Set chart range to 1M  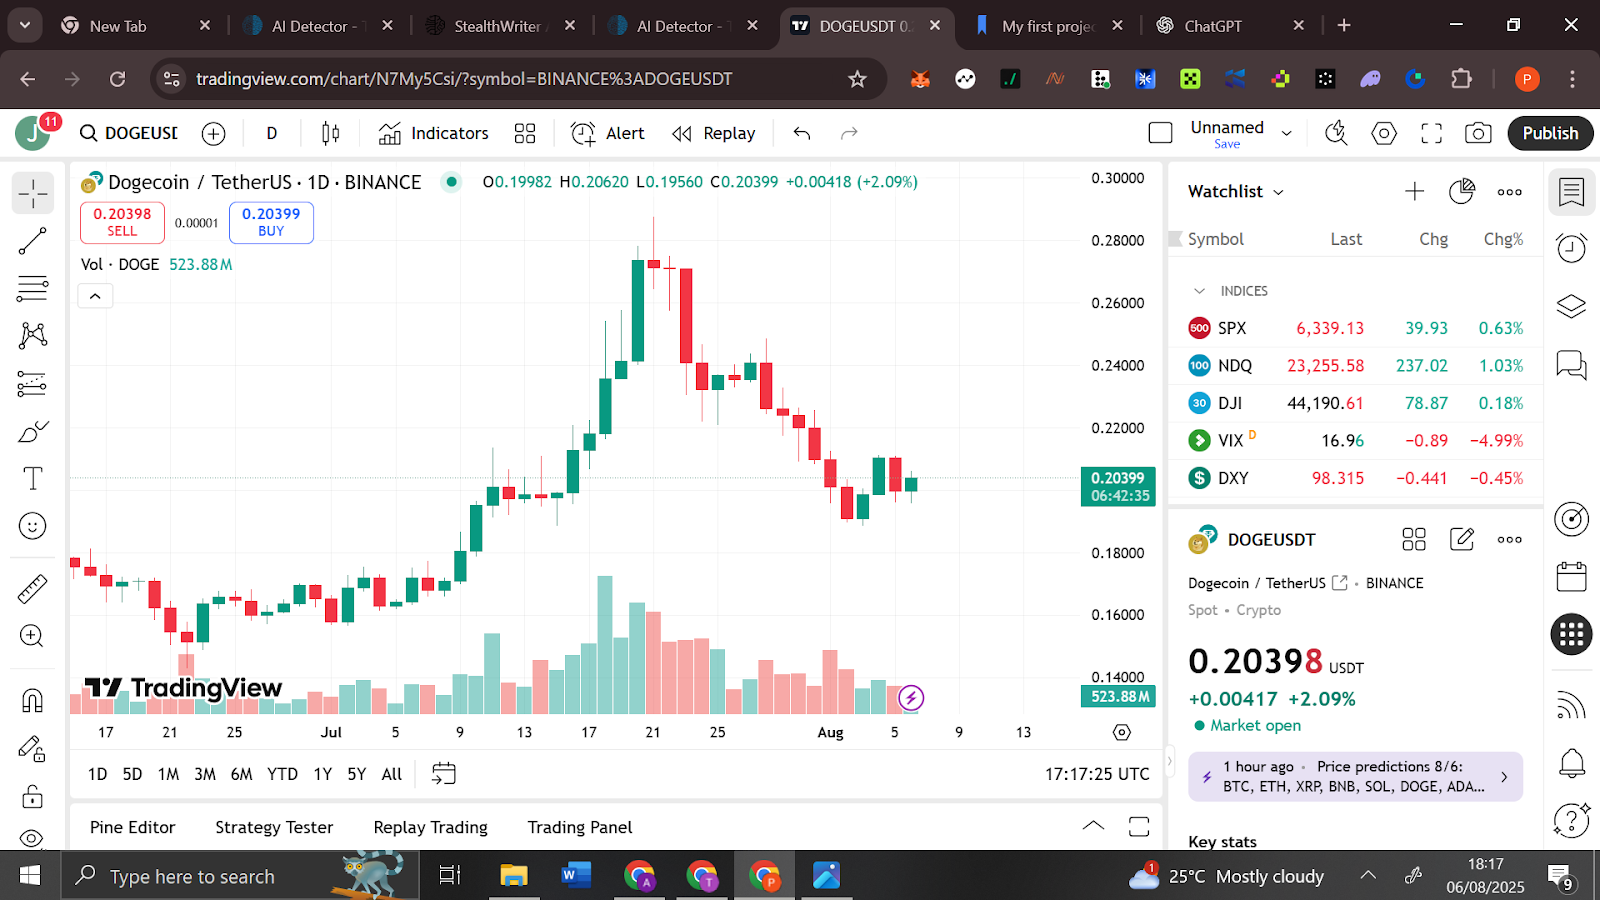pyautogui.click(x=168, y=774)
